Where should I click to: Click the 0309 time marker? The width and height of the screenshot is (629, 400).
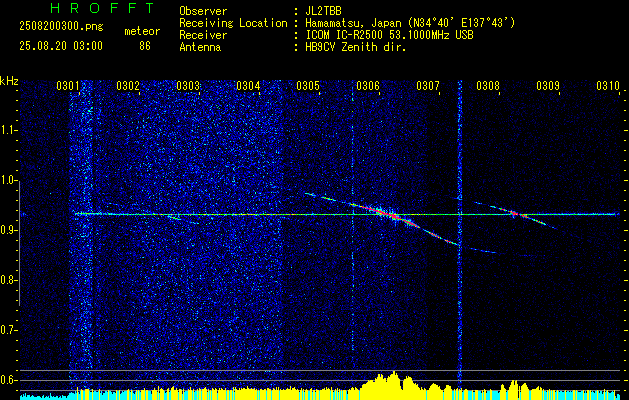(548, 85)
